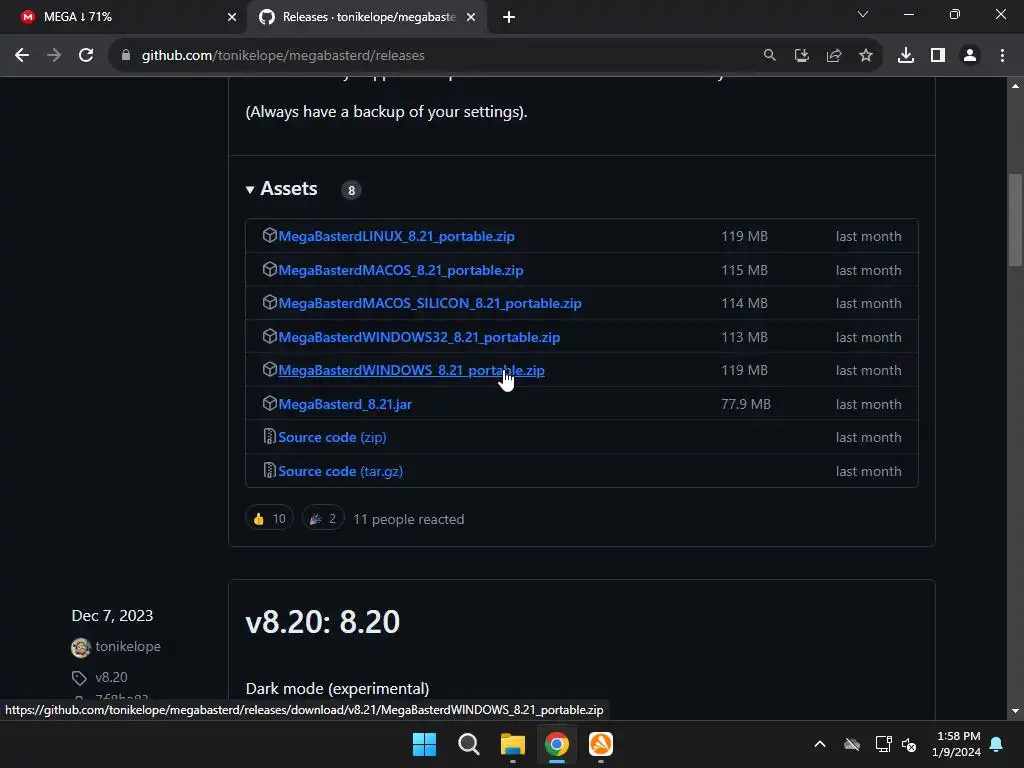
Task: Click package icon beside MegaBasterd_8.21.jar
Action: (x=269, y=403)
